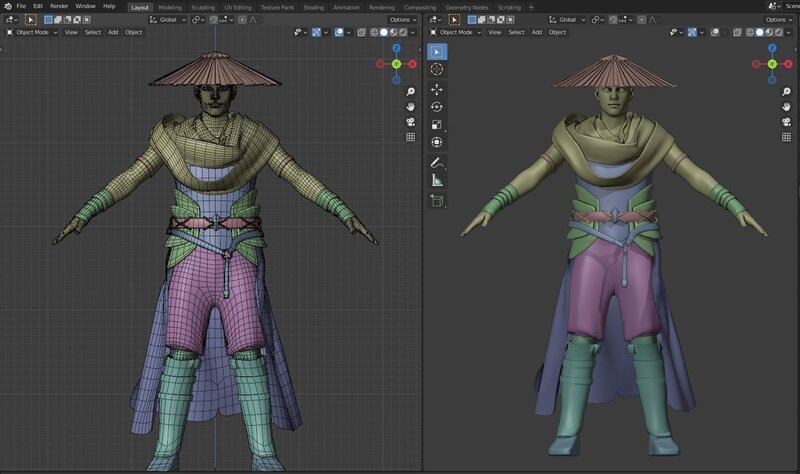Image resolution: width=800 pixels, height=474 pixels.
Task: Select the Annotate pencil tool
Action: click(437, 162)
